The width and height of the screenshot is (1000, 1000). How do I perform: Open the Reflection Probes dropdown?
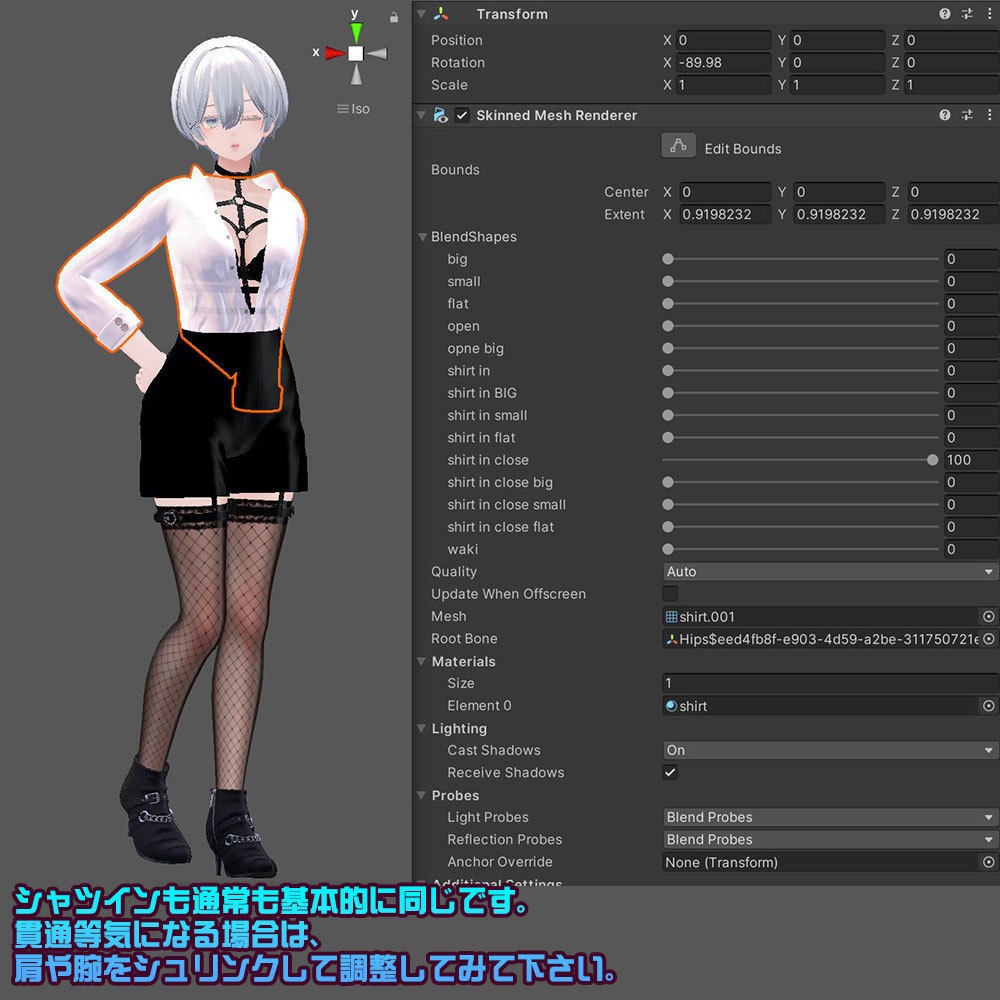830,839
